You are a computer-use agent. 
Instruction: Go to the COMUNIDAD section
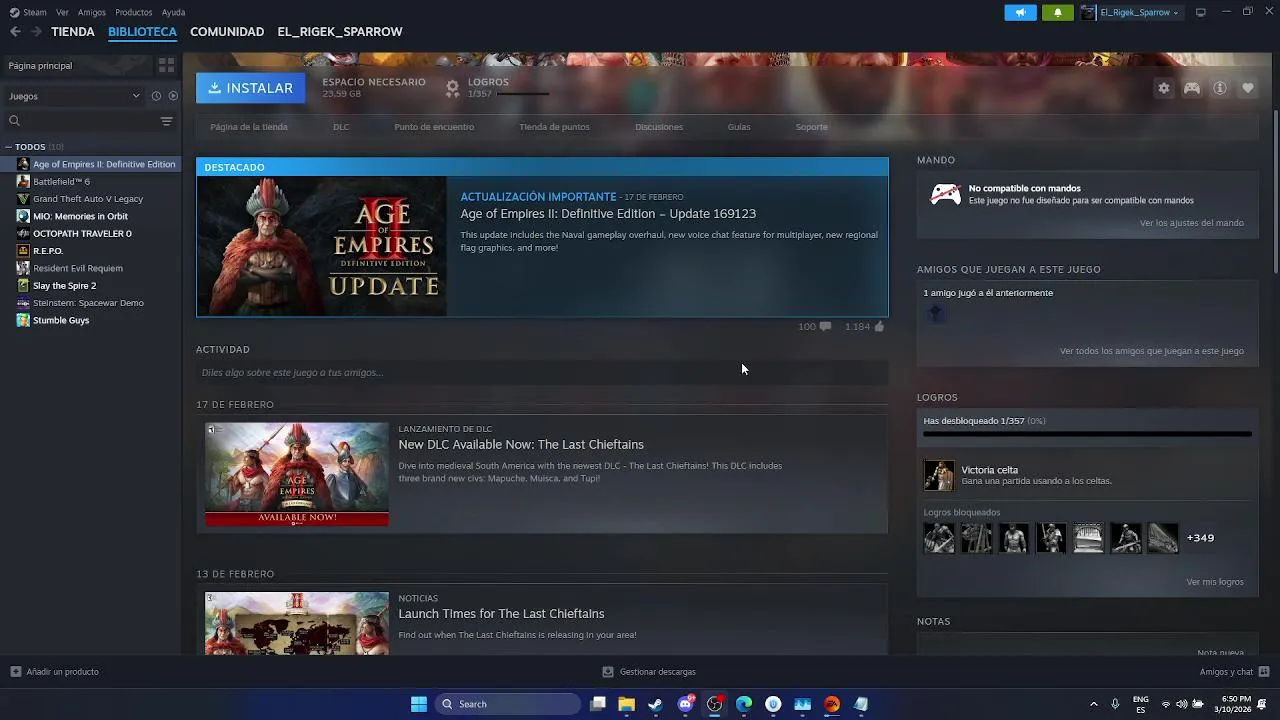[227, 32]
